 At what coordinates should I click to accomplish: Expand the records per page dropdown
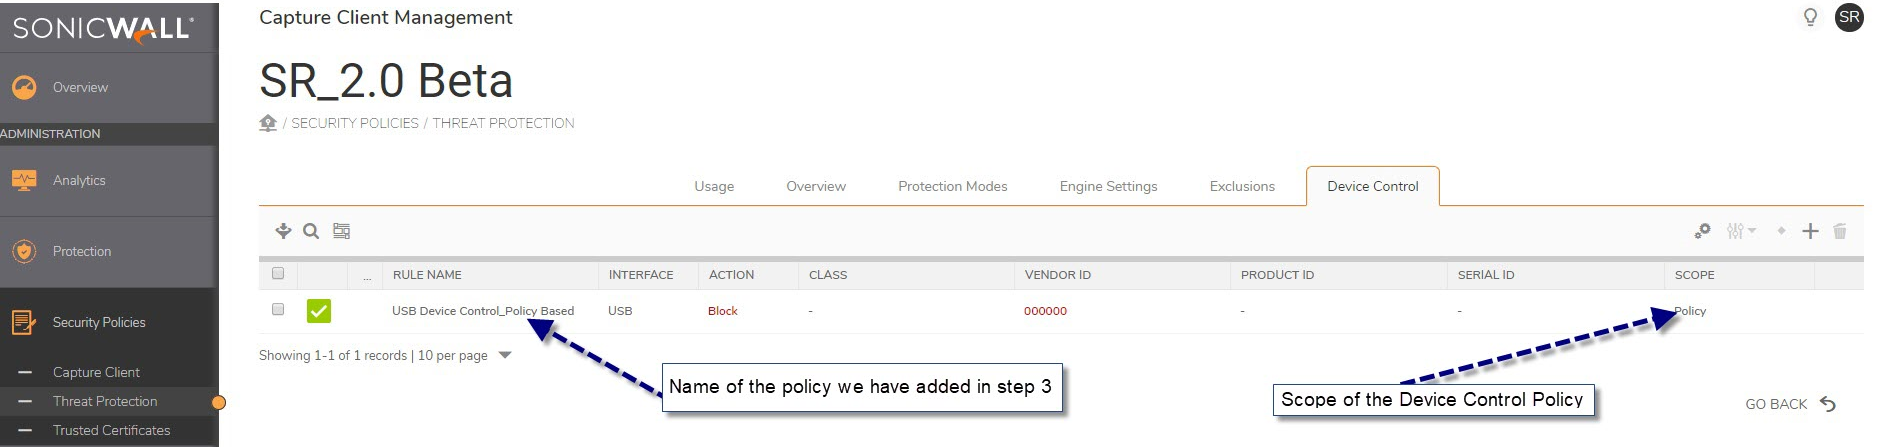(505, 355)
